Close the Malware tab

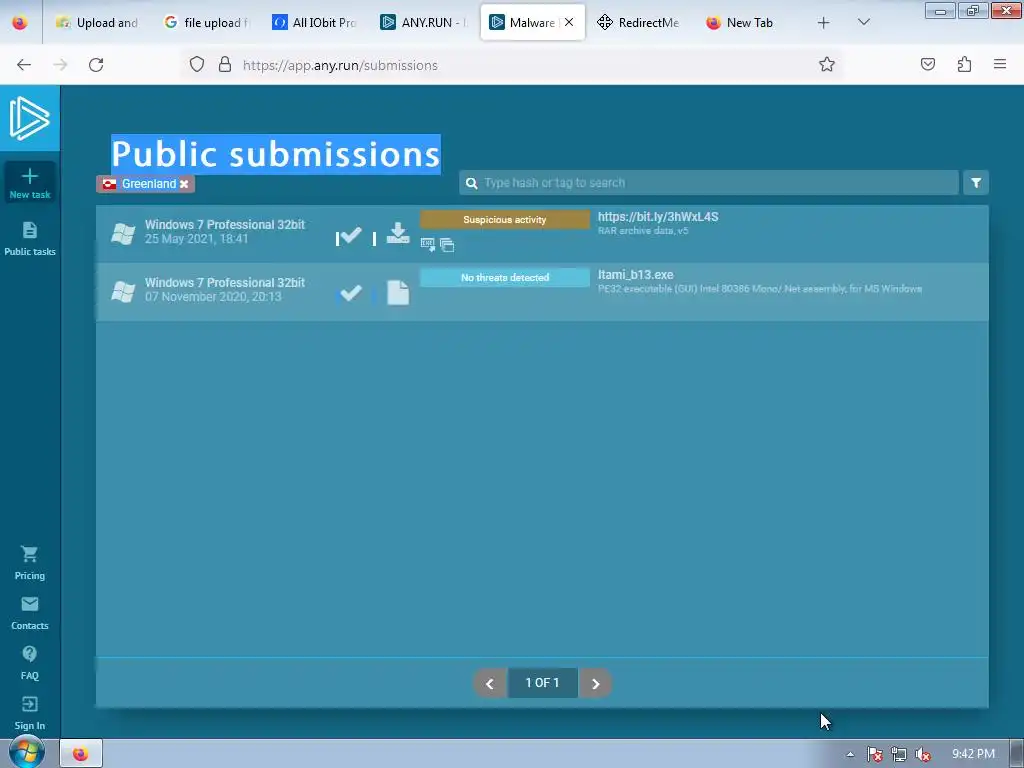pyautogui.click(x=569, y=22)
